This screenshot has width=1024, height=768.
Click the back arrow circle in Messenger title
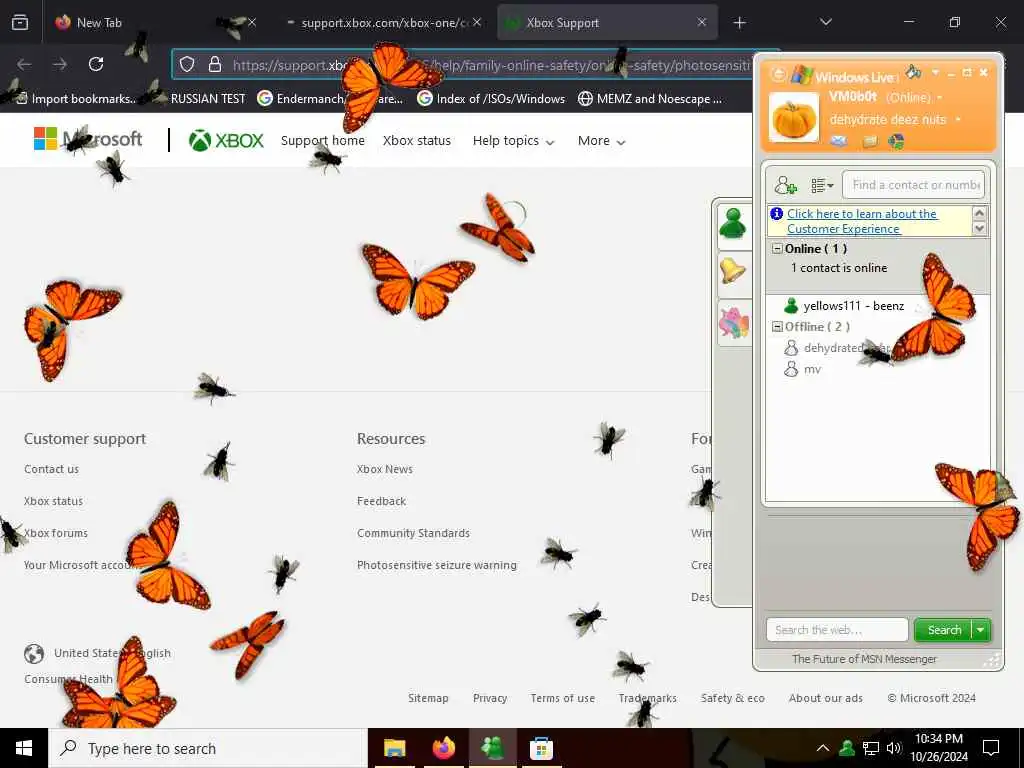pyautogui.click(x=778, y=74)
